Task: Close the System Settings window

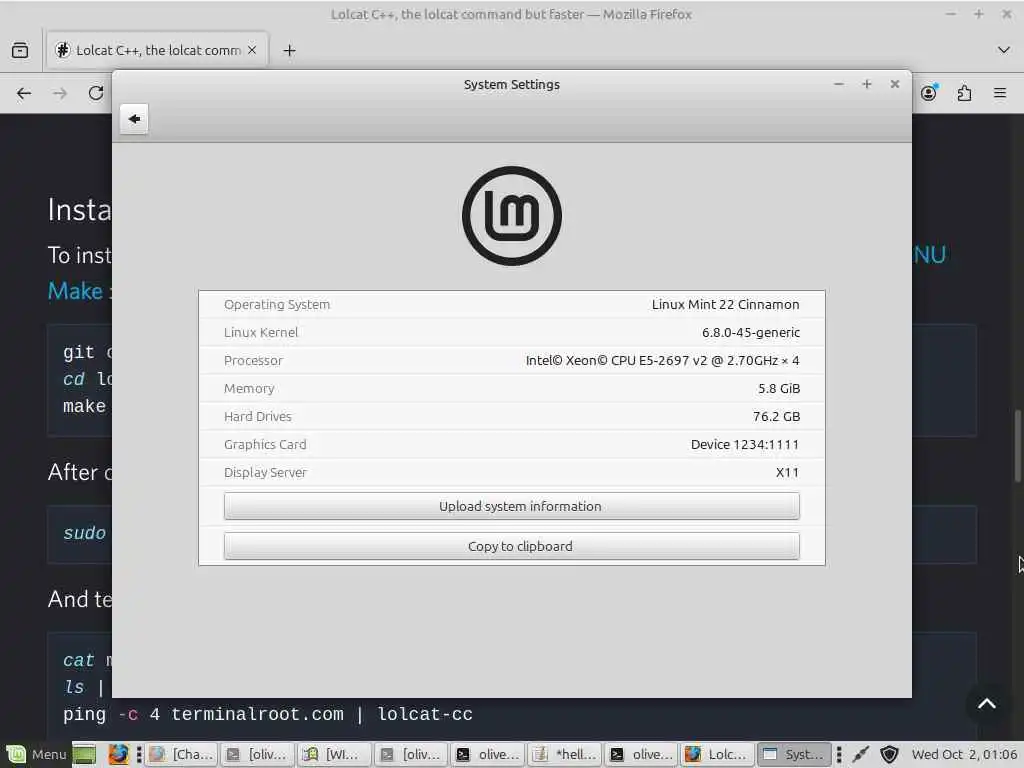Action: coord(895,84)
